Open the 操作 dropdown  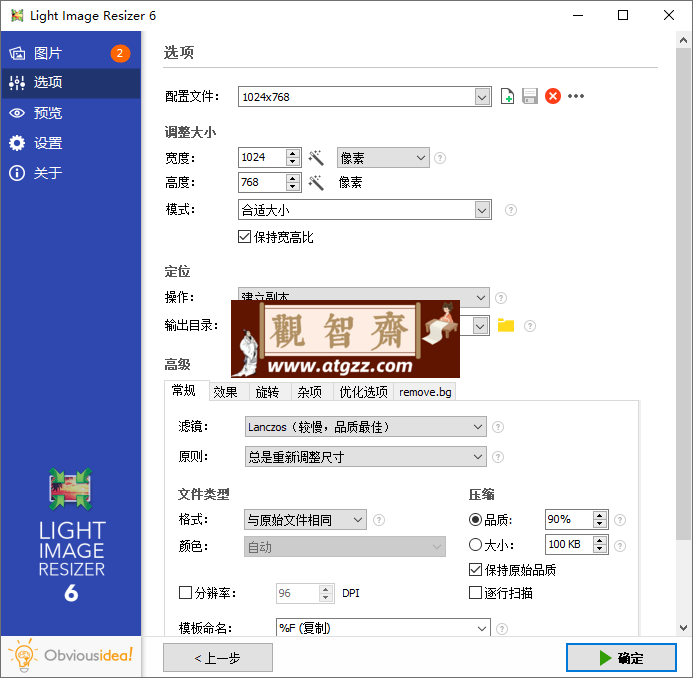coord(363,297)
